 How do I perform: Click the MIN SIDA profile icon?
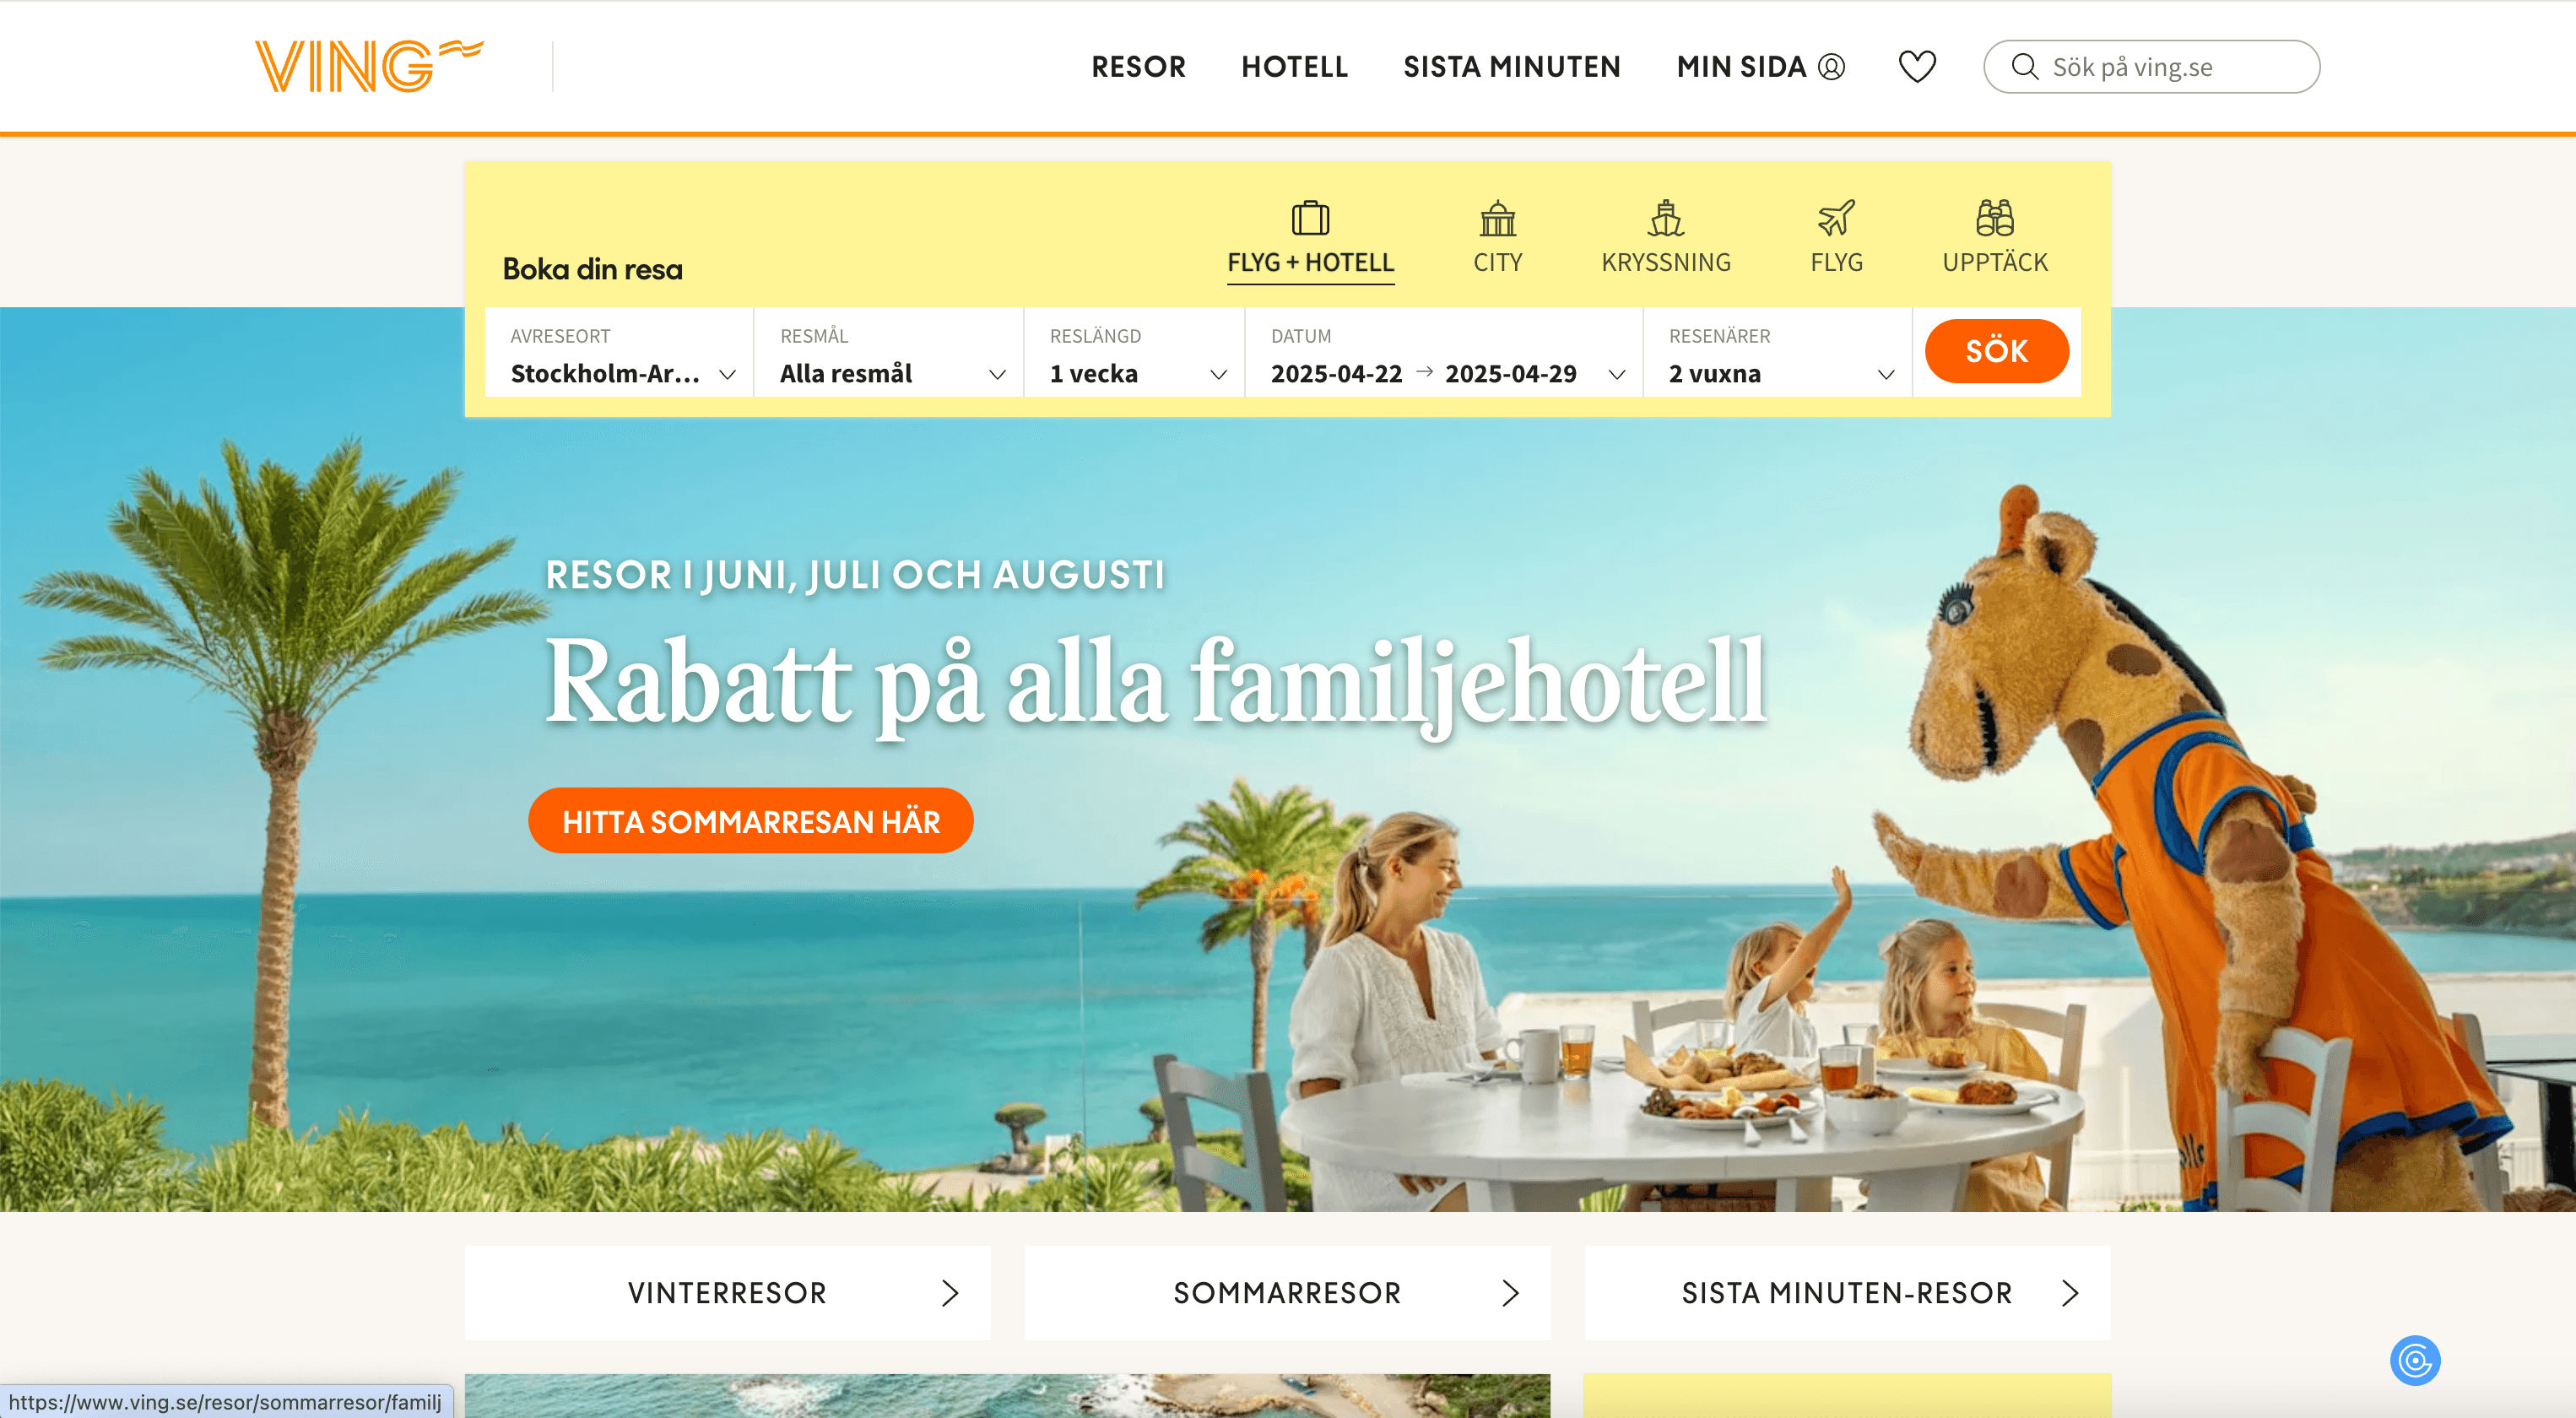(1831, 67)
